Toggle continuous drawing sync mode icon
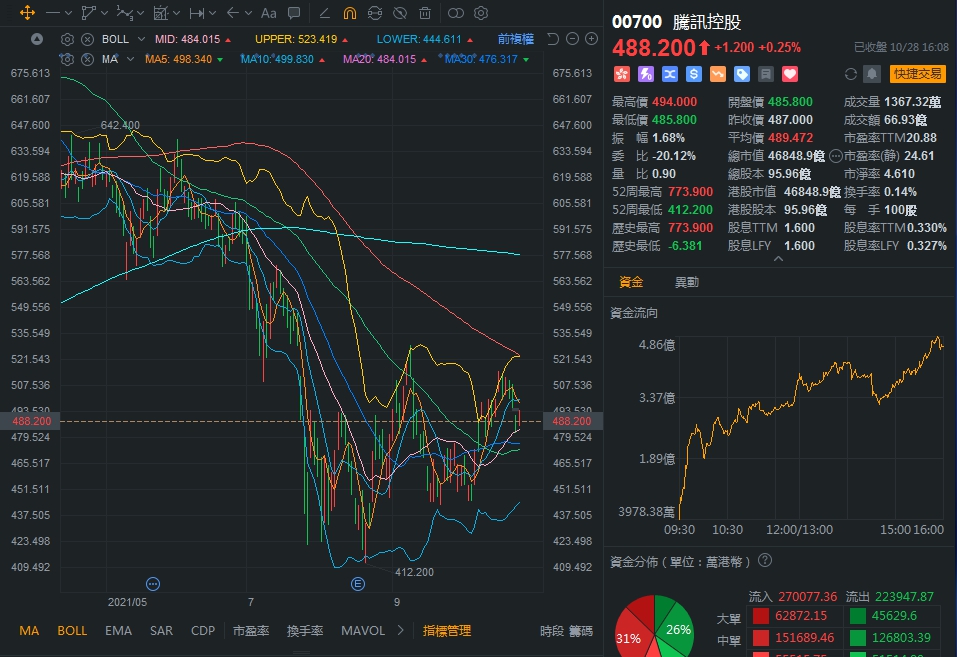This screenshot has height=657, width=957. (x=375, y=13)
